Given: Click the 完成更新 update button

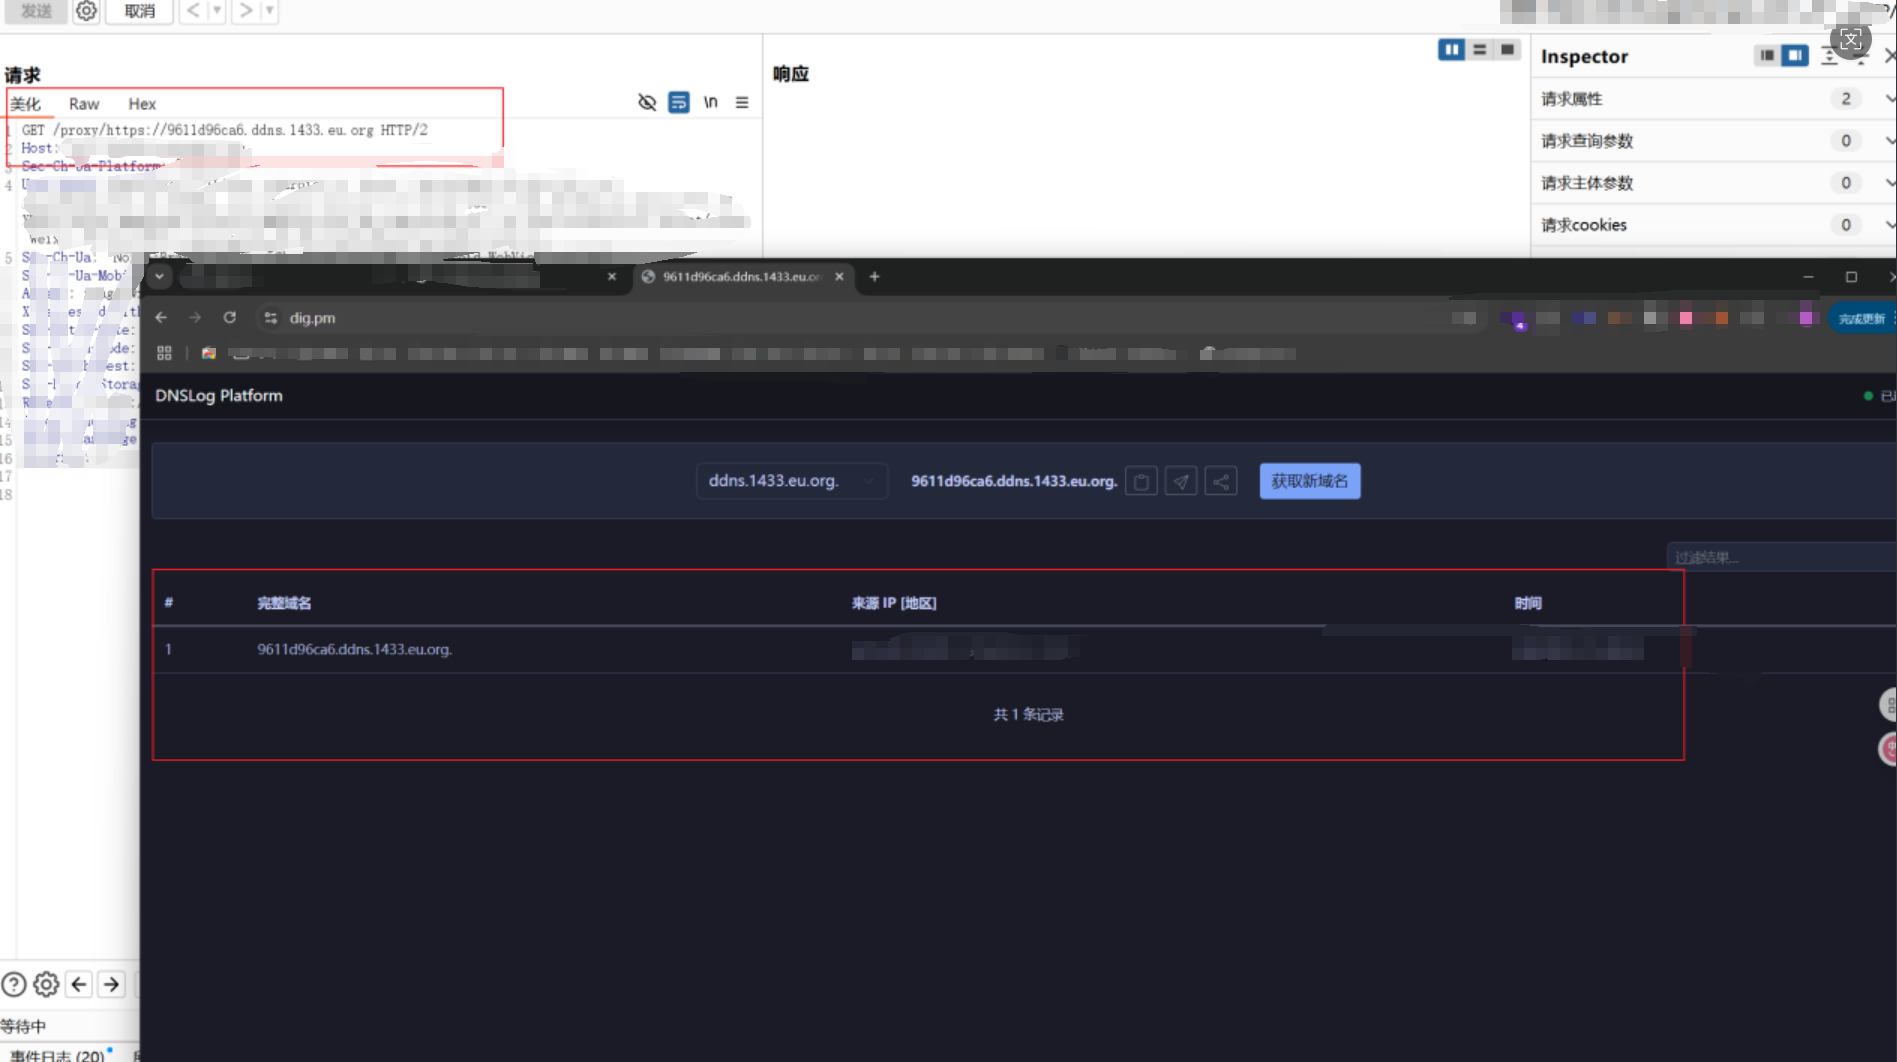Looking at the screenshot, I should (x=1862, y=318).
